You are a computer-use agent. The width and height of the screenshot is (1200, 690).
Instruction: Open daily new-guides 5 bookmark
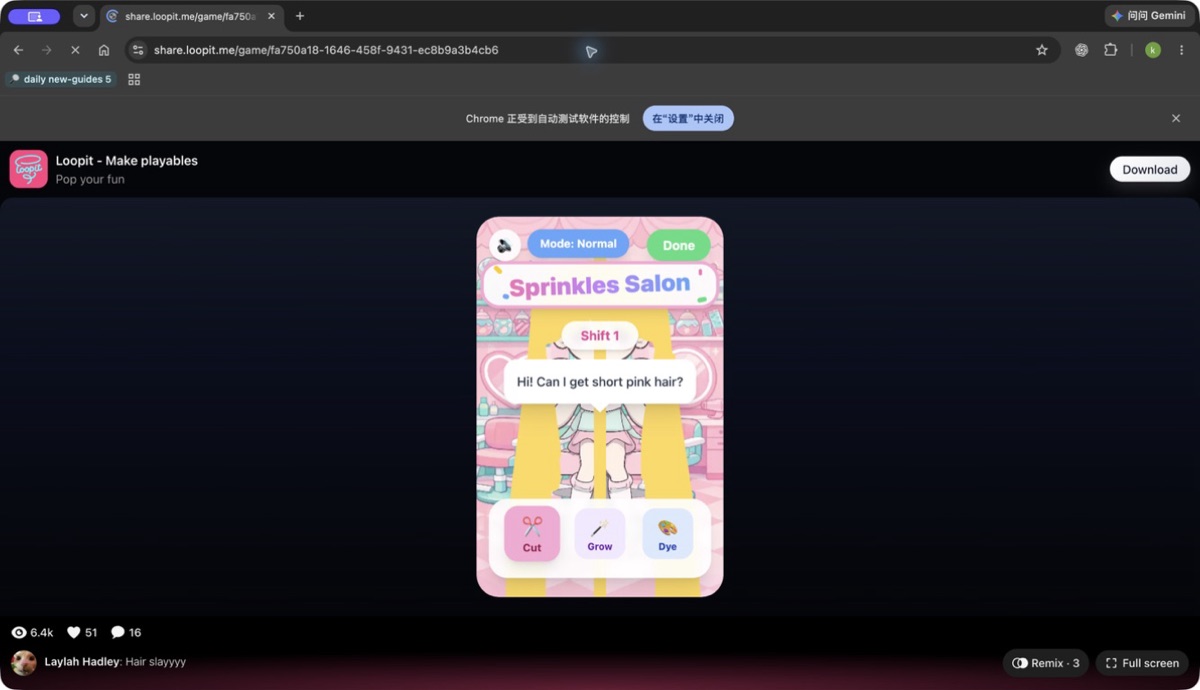[x=61, y=79]
